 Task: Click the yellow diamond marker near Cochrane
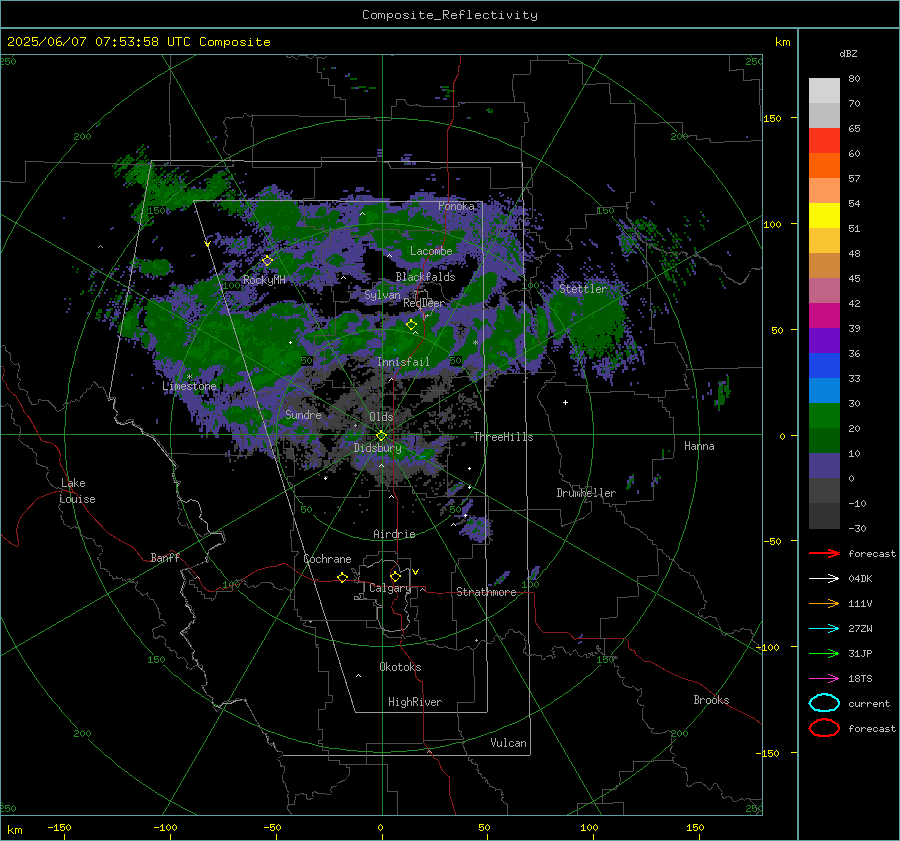(342, 577)
